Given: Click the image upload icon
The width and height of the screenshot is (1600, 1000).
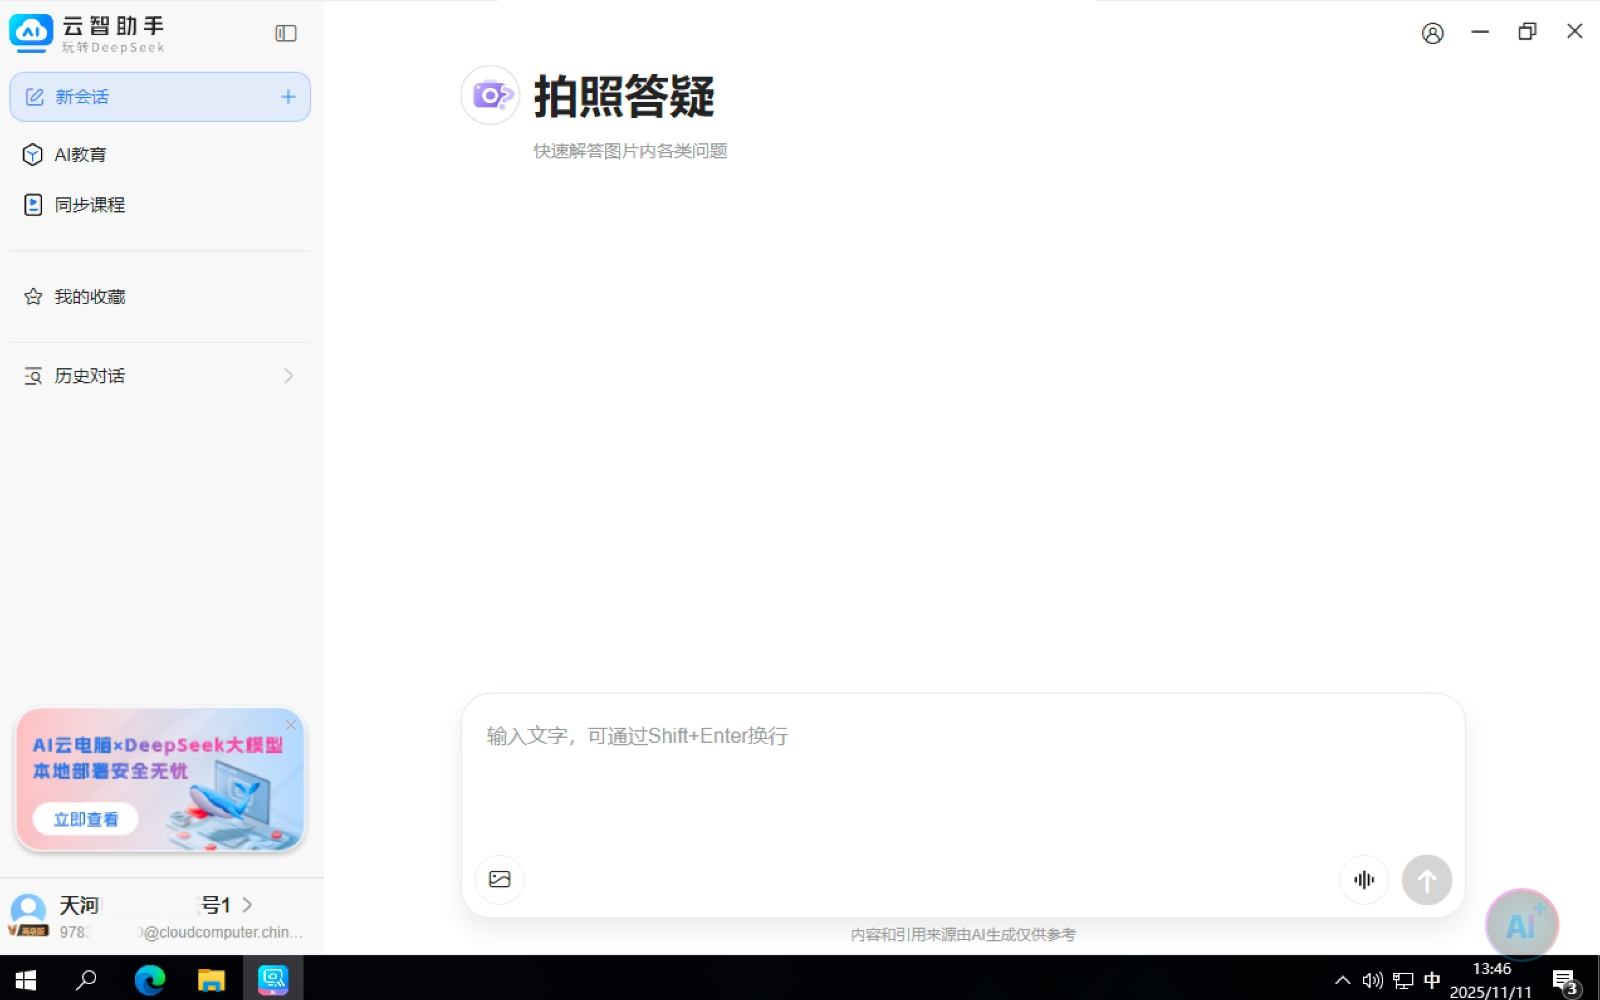Looking at the screenshot, I should (x=500, y=879).
